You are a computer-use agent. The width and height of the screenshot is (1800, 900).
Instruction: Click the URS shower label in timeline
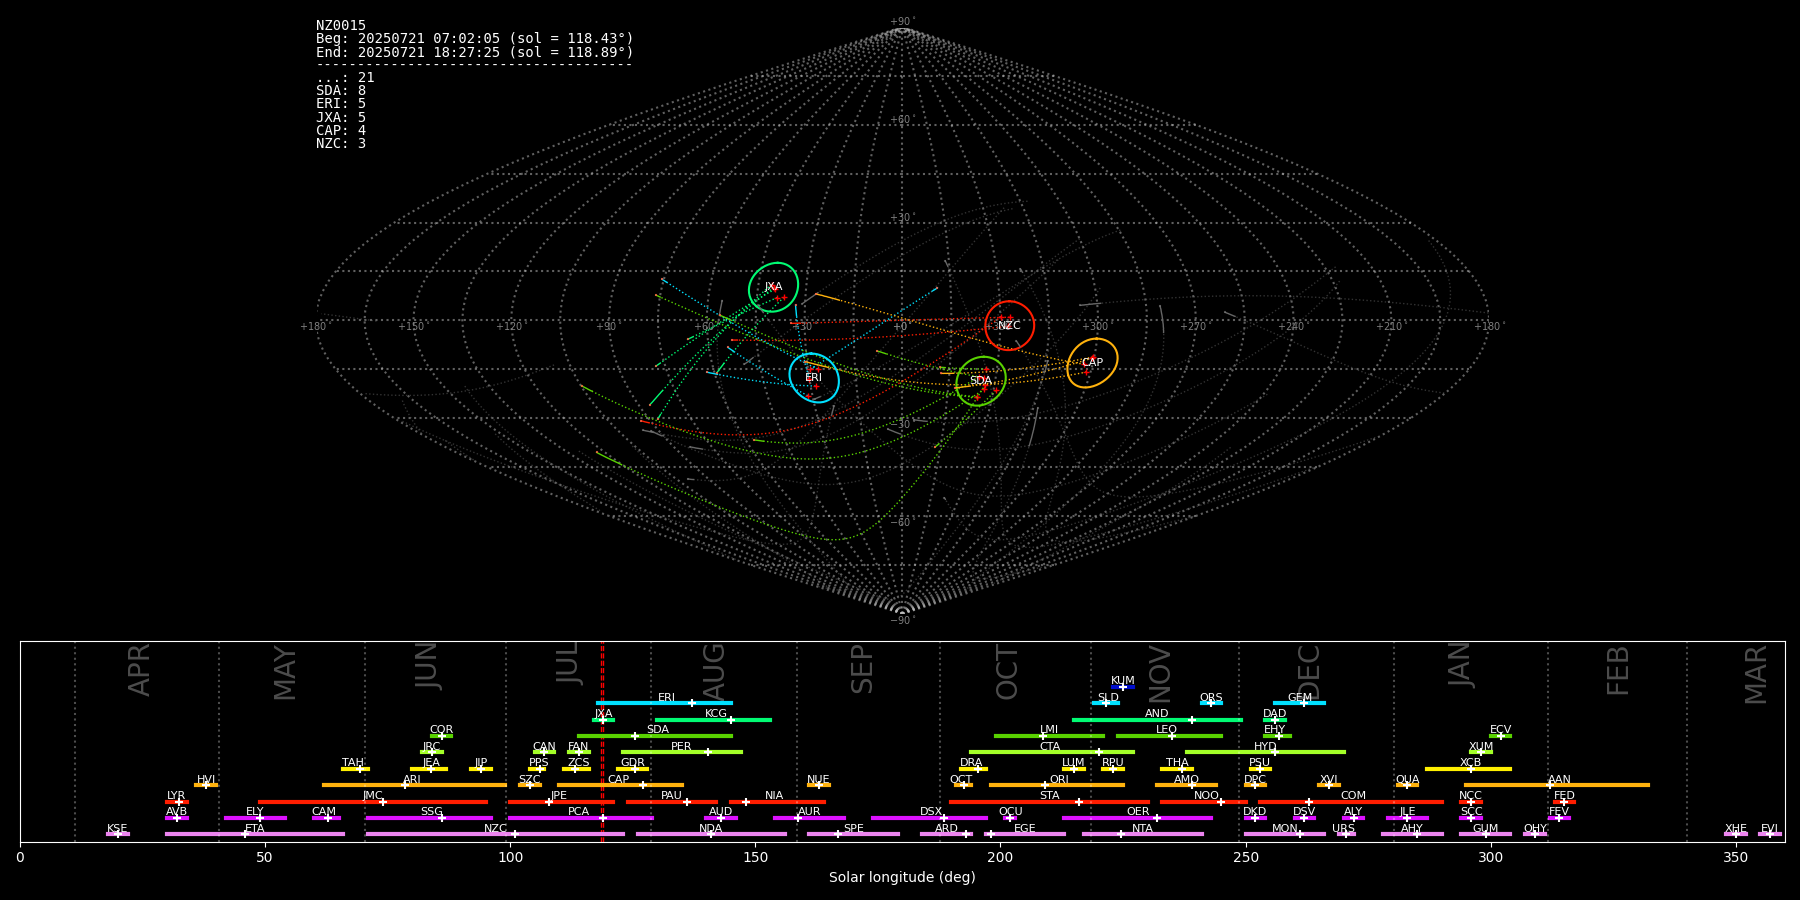1344,829
